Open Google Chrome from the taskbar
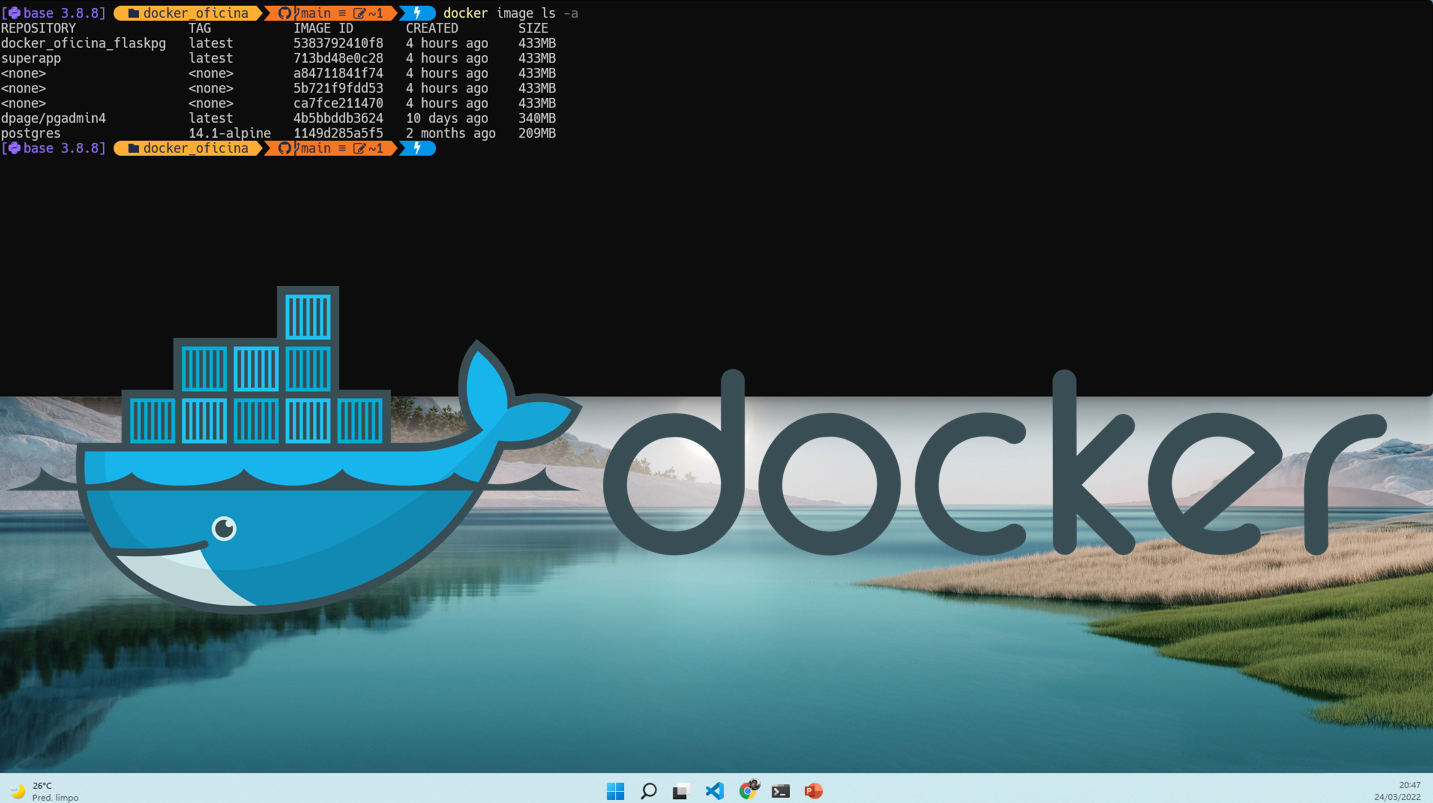 747,790
